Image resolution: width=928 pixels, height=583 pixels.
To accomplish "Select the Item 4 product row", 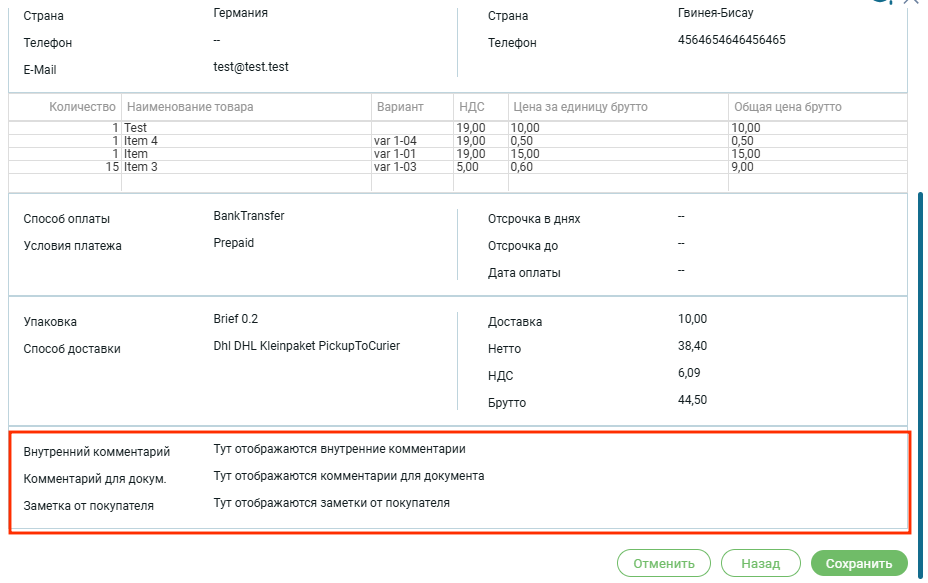I will [141, 141].
